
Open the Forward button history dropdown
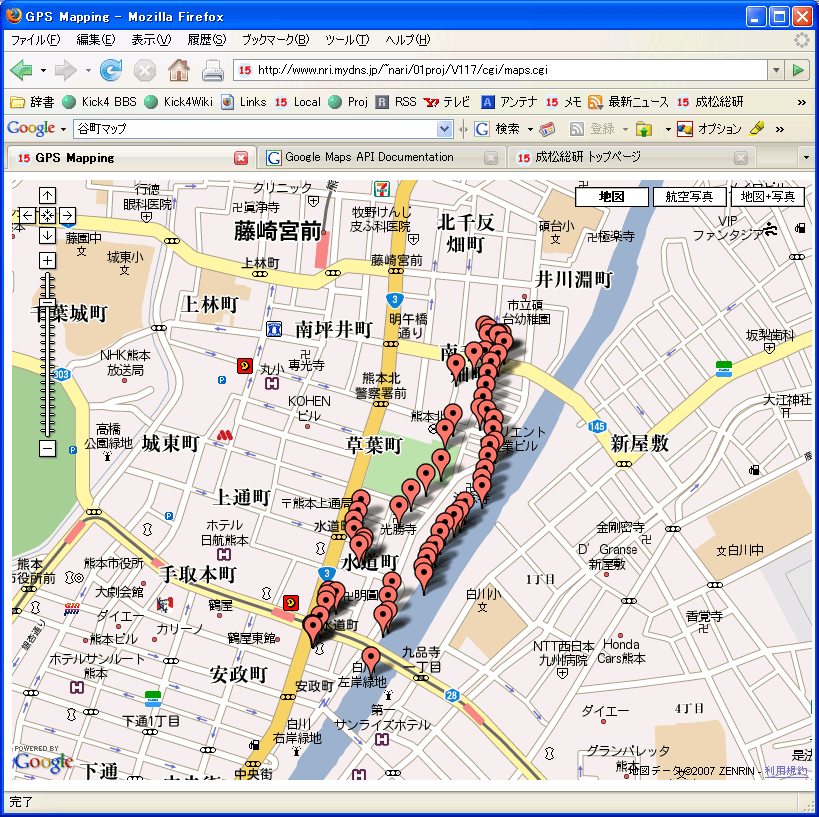88,71
